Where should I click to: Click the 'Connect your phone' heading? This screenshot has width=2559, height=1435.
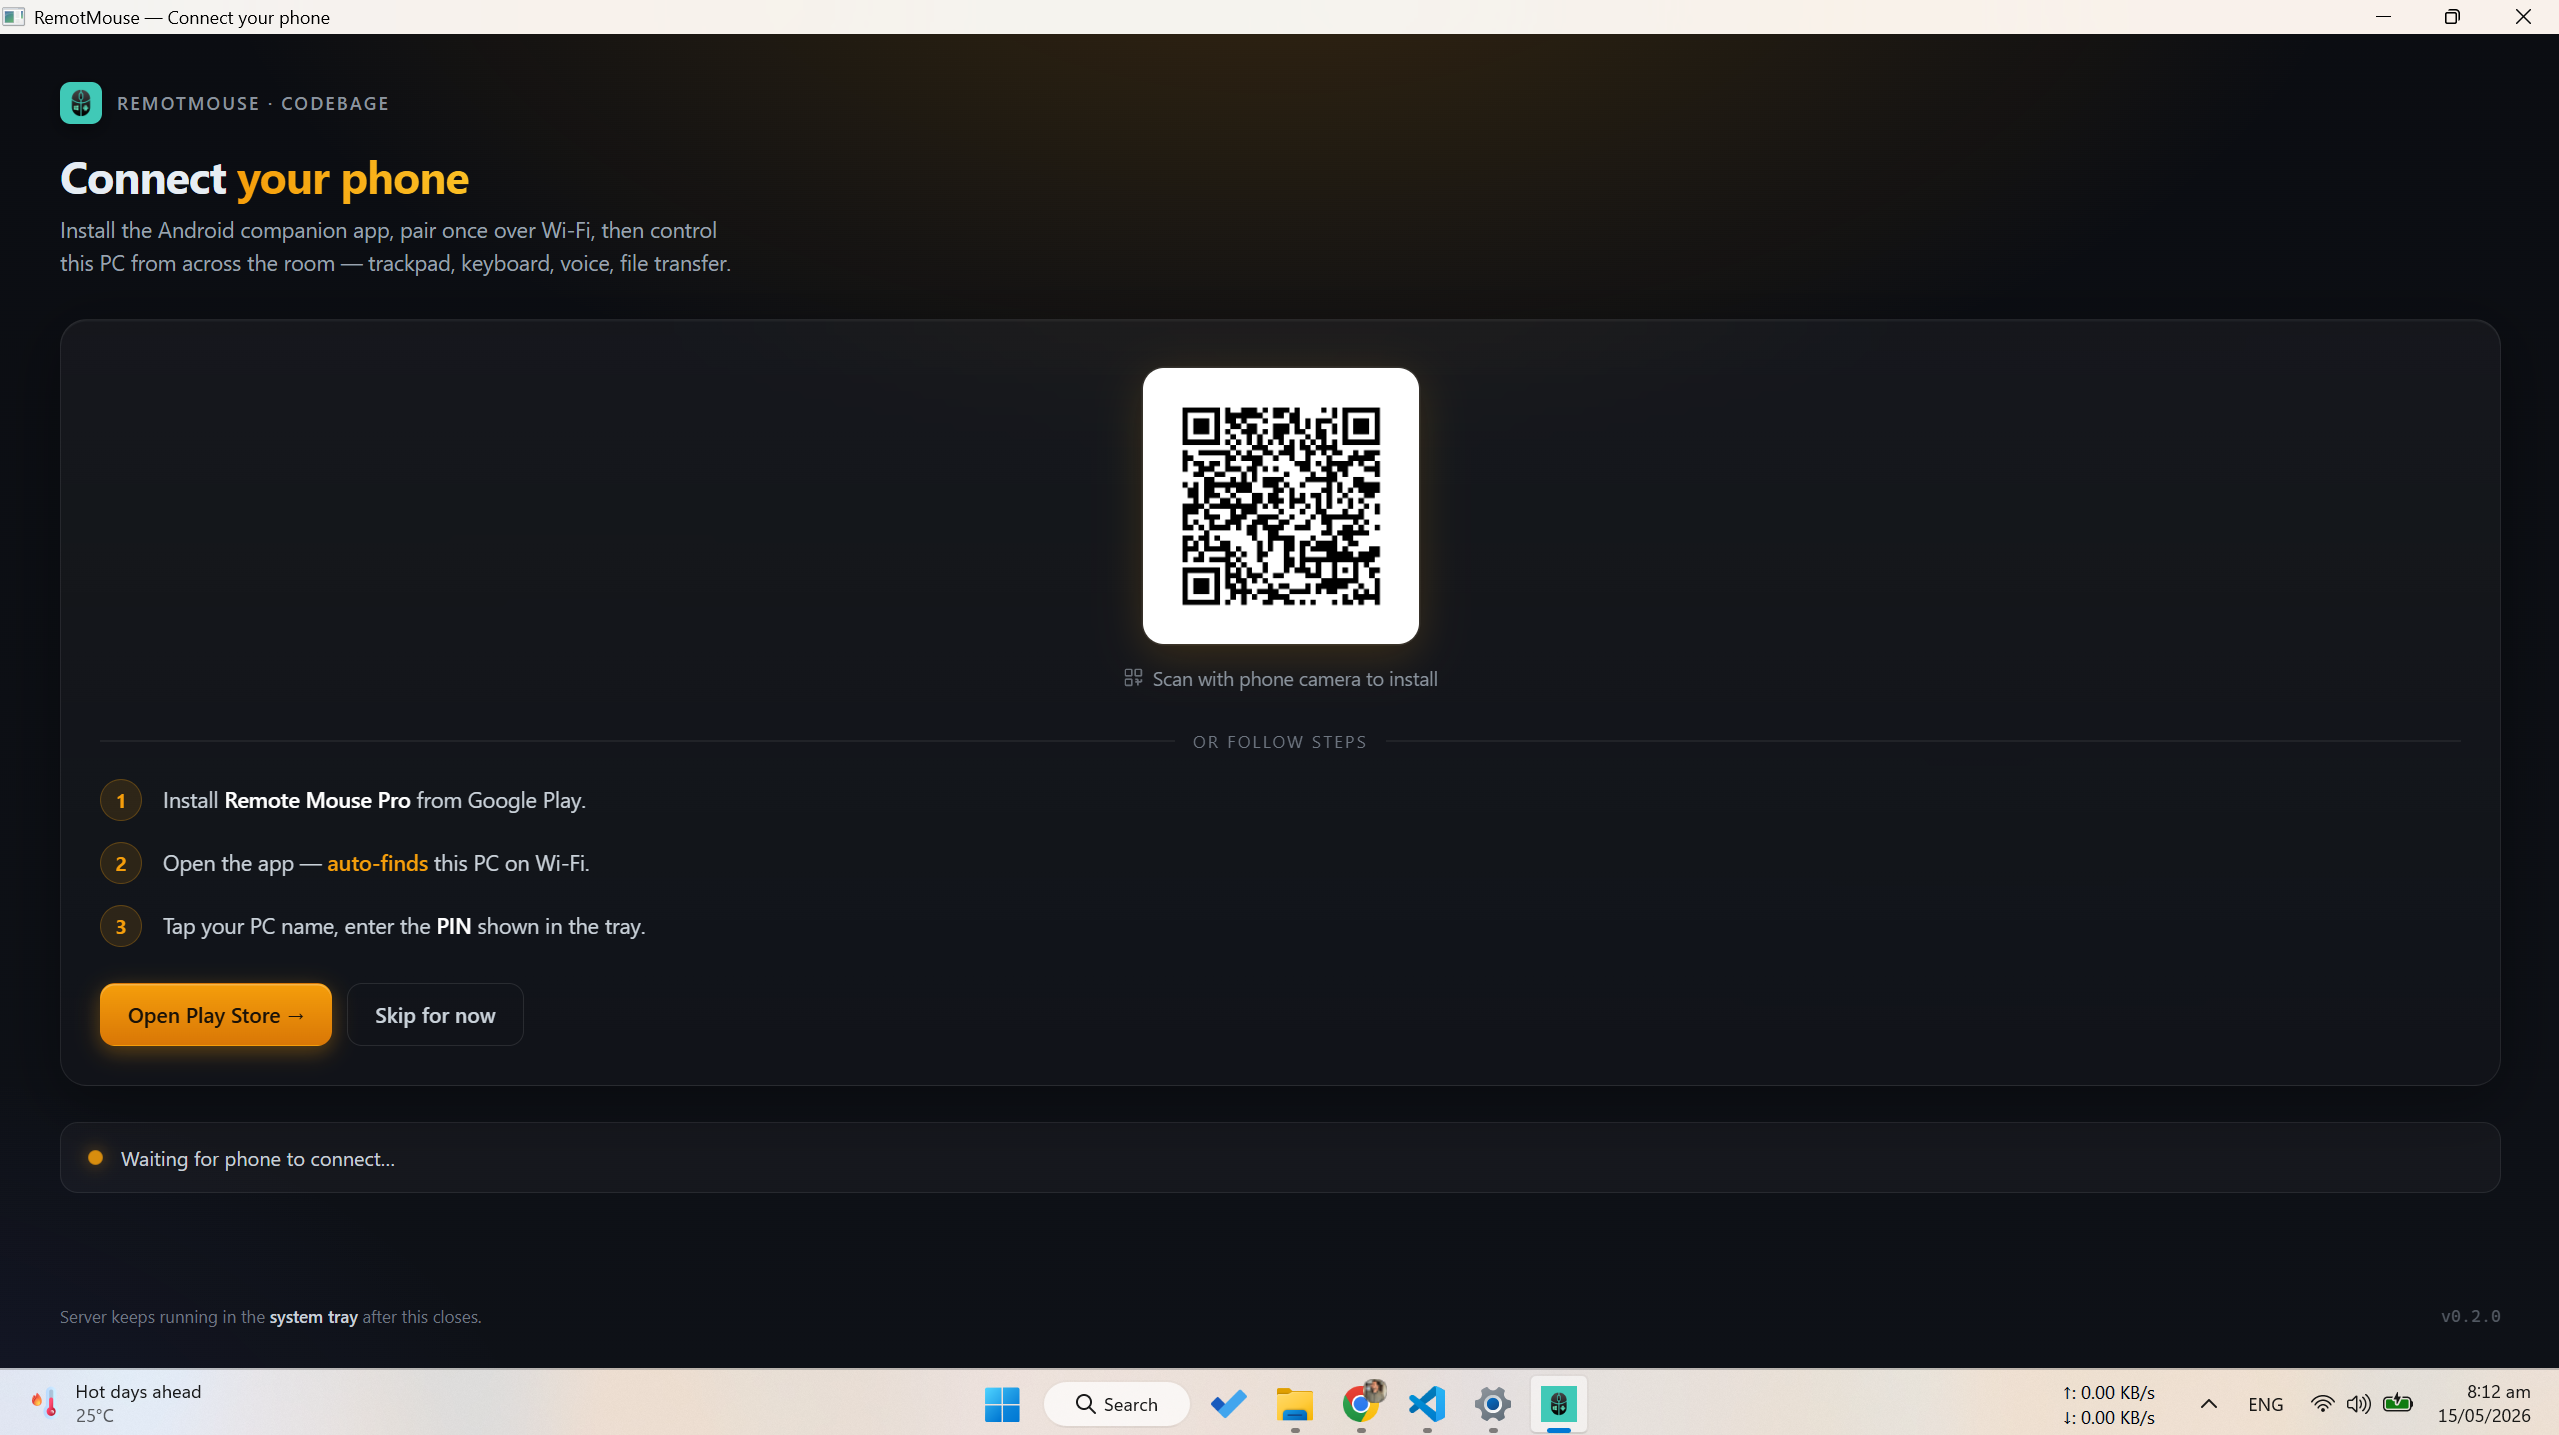(x=264, y=178)
